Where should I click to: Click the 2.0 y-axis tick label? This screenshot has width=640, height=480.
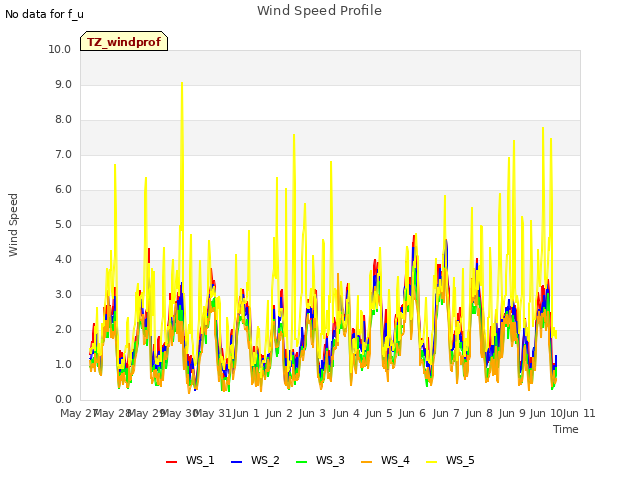click(63, 329)
